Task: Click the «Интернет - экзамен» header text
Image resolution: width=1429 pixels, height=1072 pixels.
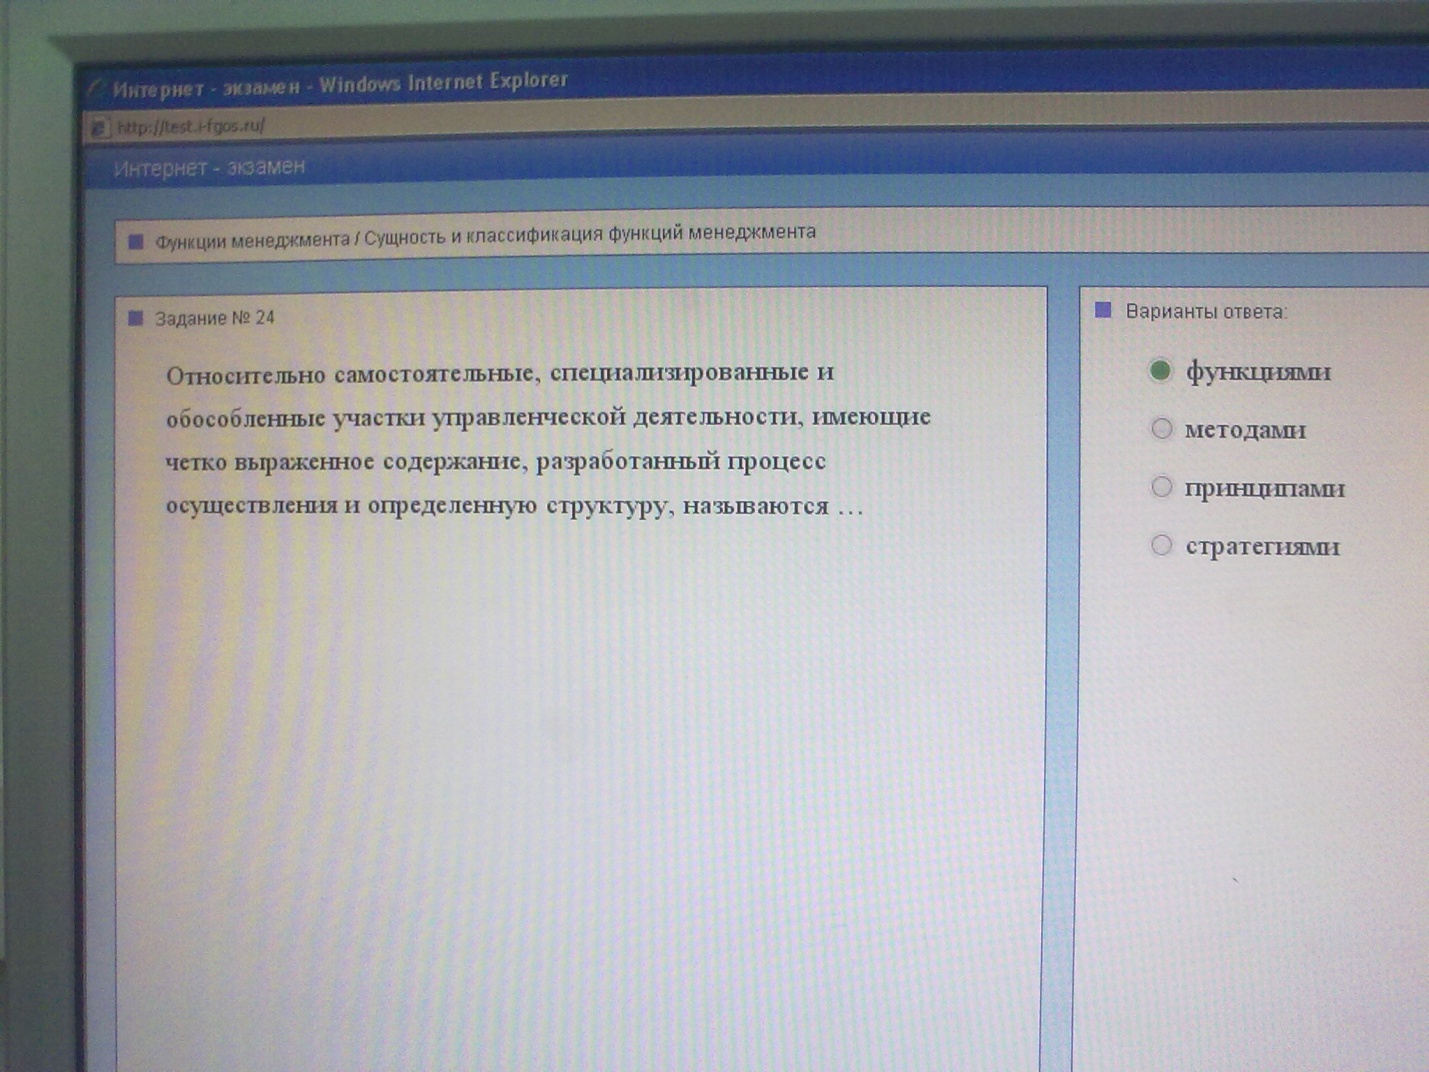Action: pos(209,168)
